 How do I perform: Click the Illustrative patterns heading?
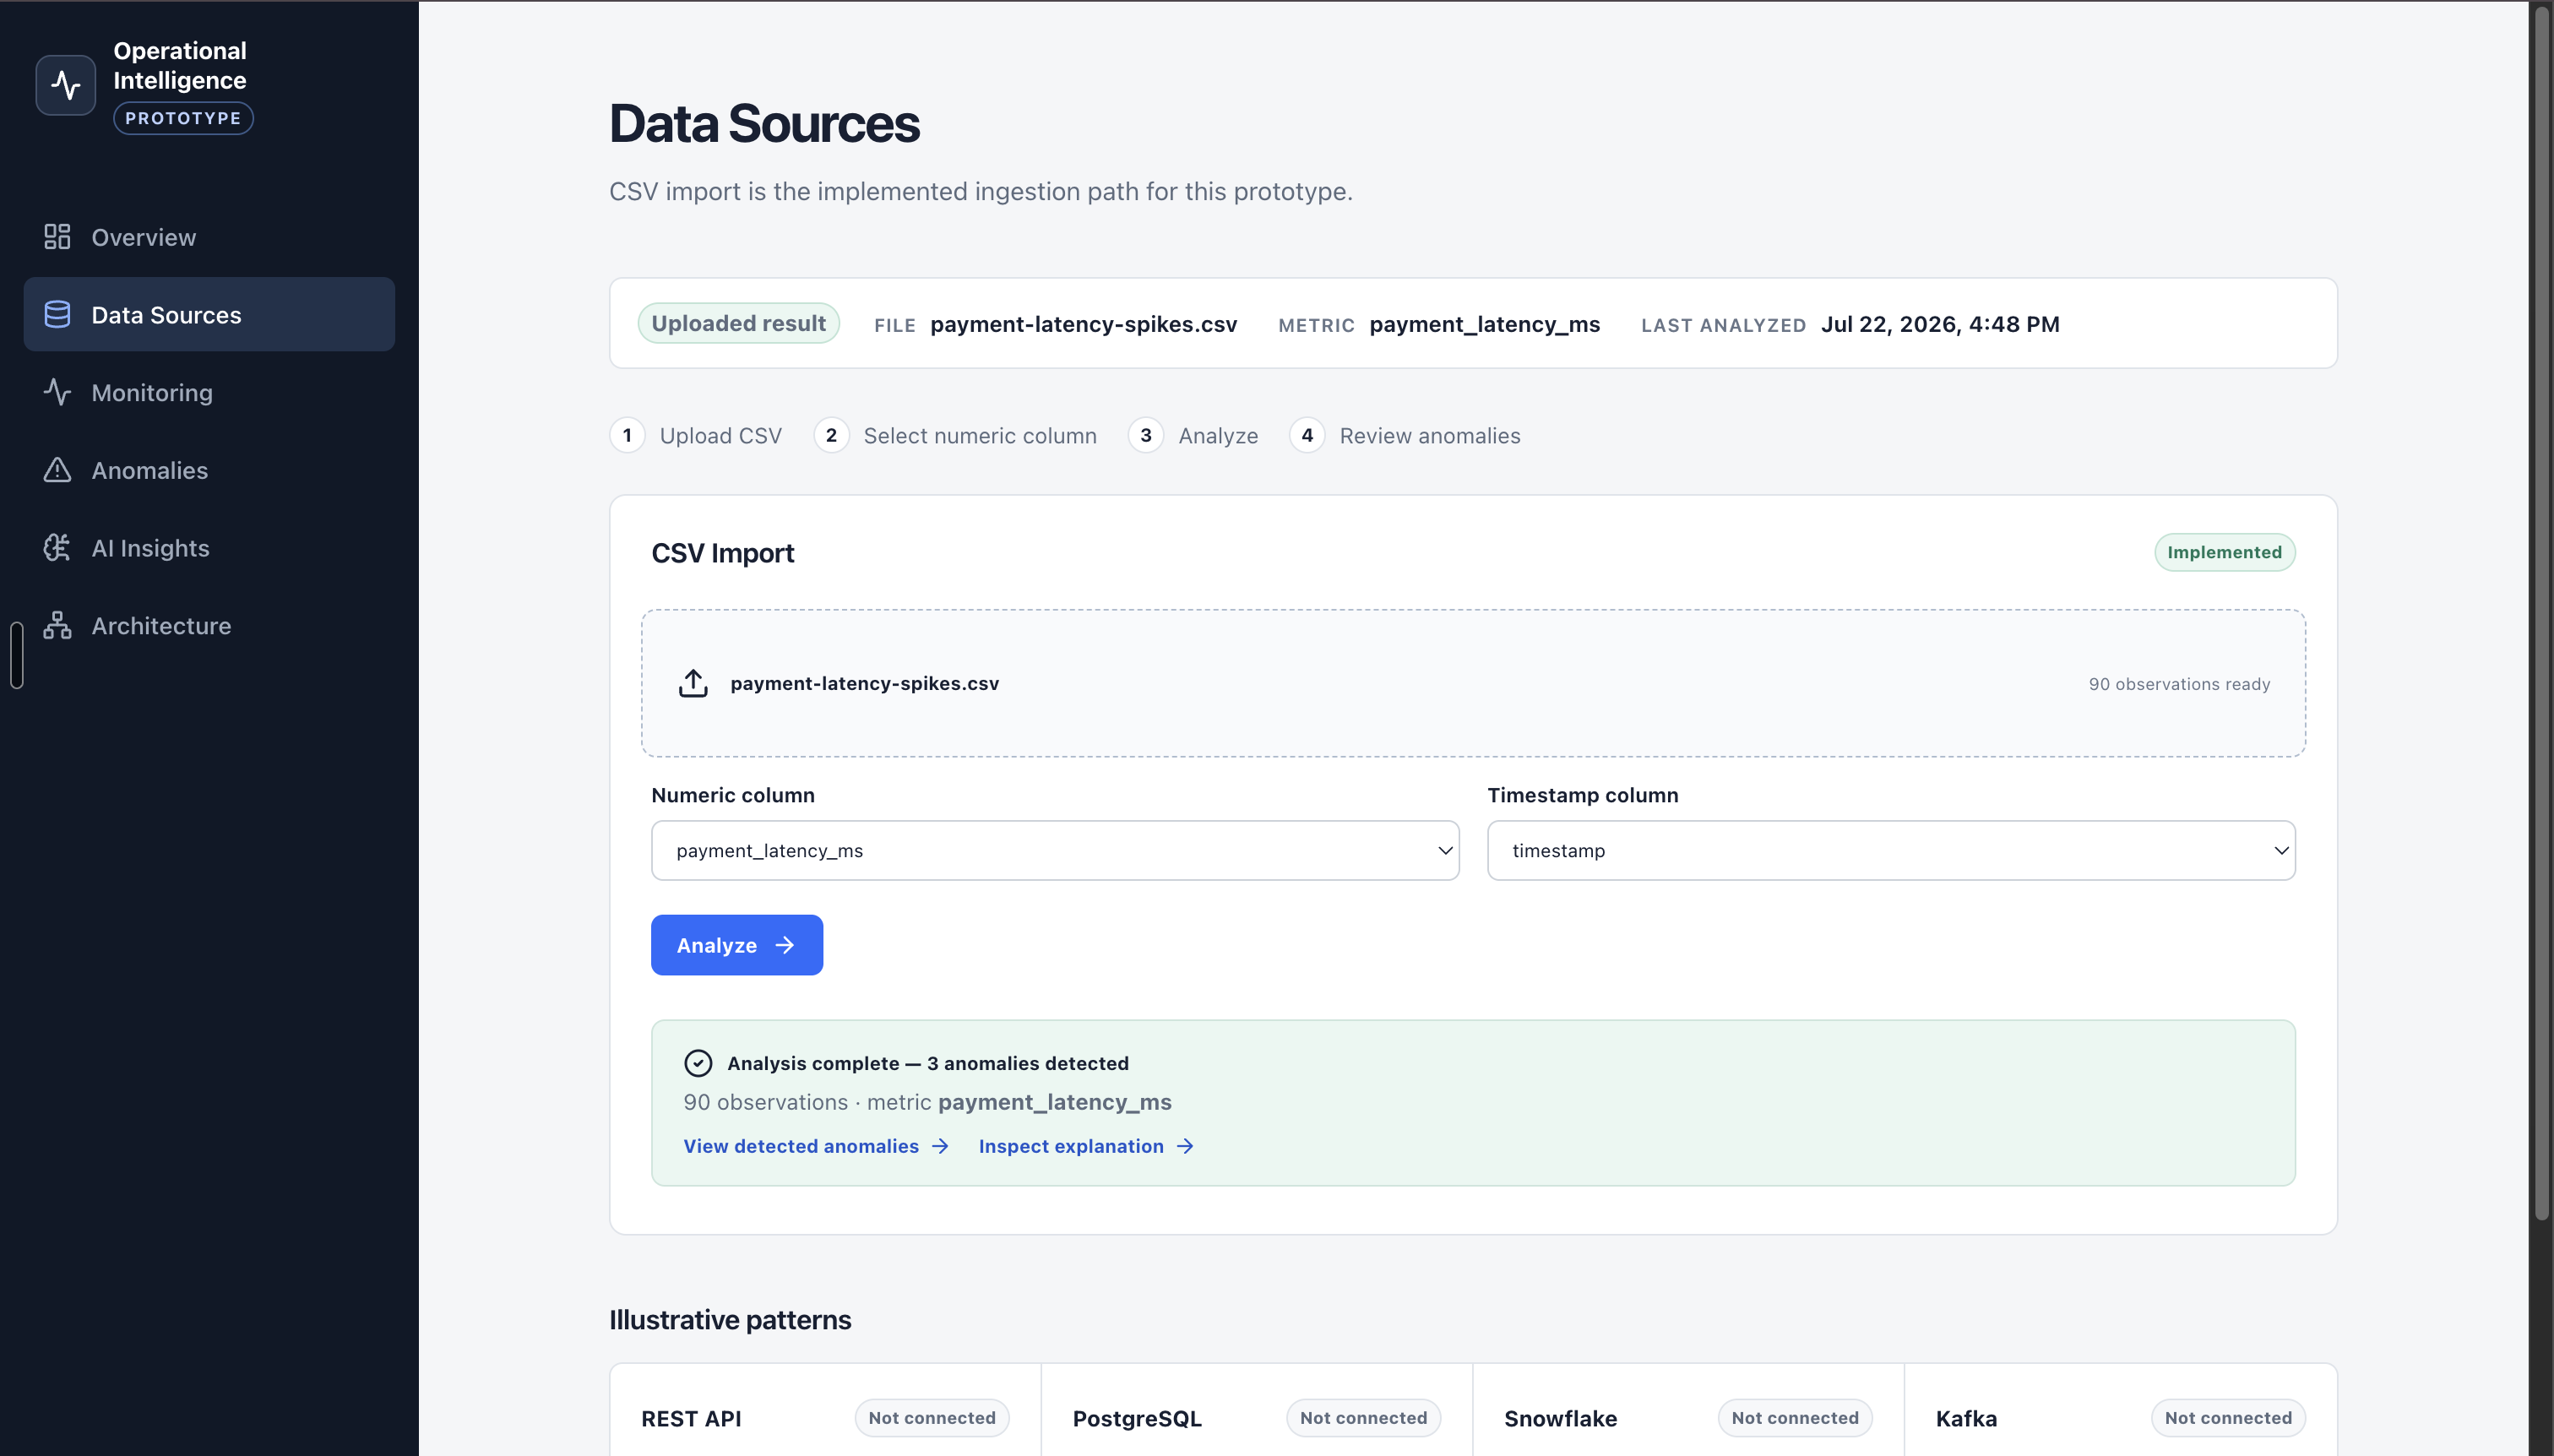(x=730, y=1320)
